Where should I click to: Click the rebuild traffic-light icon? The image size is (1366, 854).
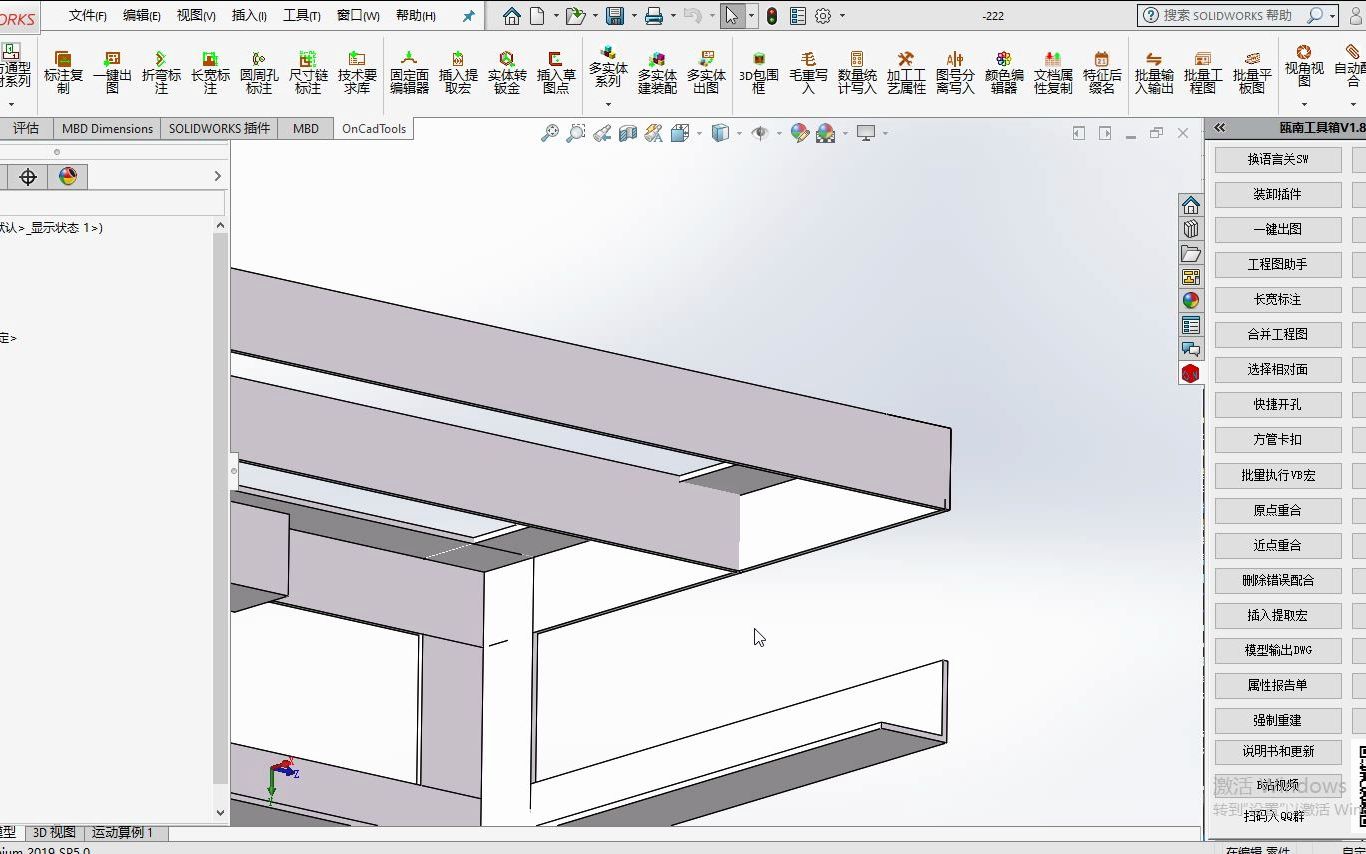pos(772,15)
